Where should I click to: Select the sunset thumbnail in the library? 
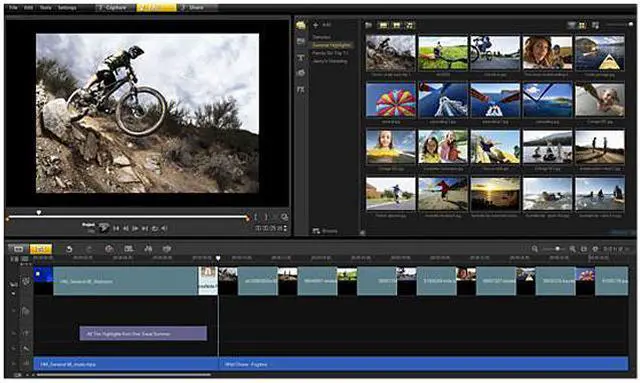click(x=495, y=194)
